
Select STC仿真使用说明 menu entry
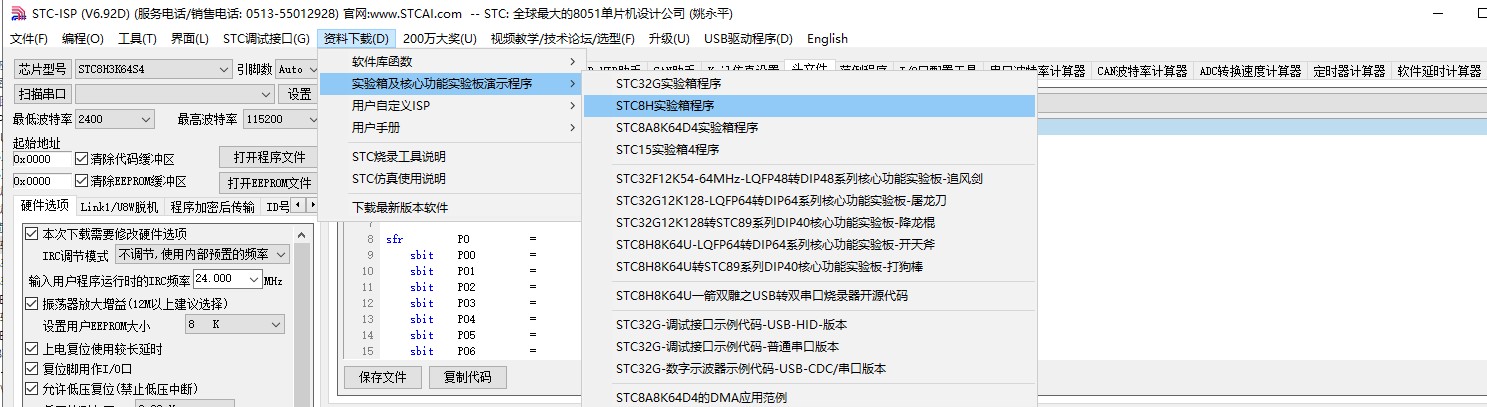(450, 179)
